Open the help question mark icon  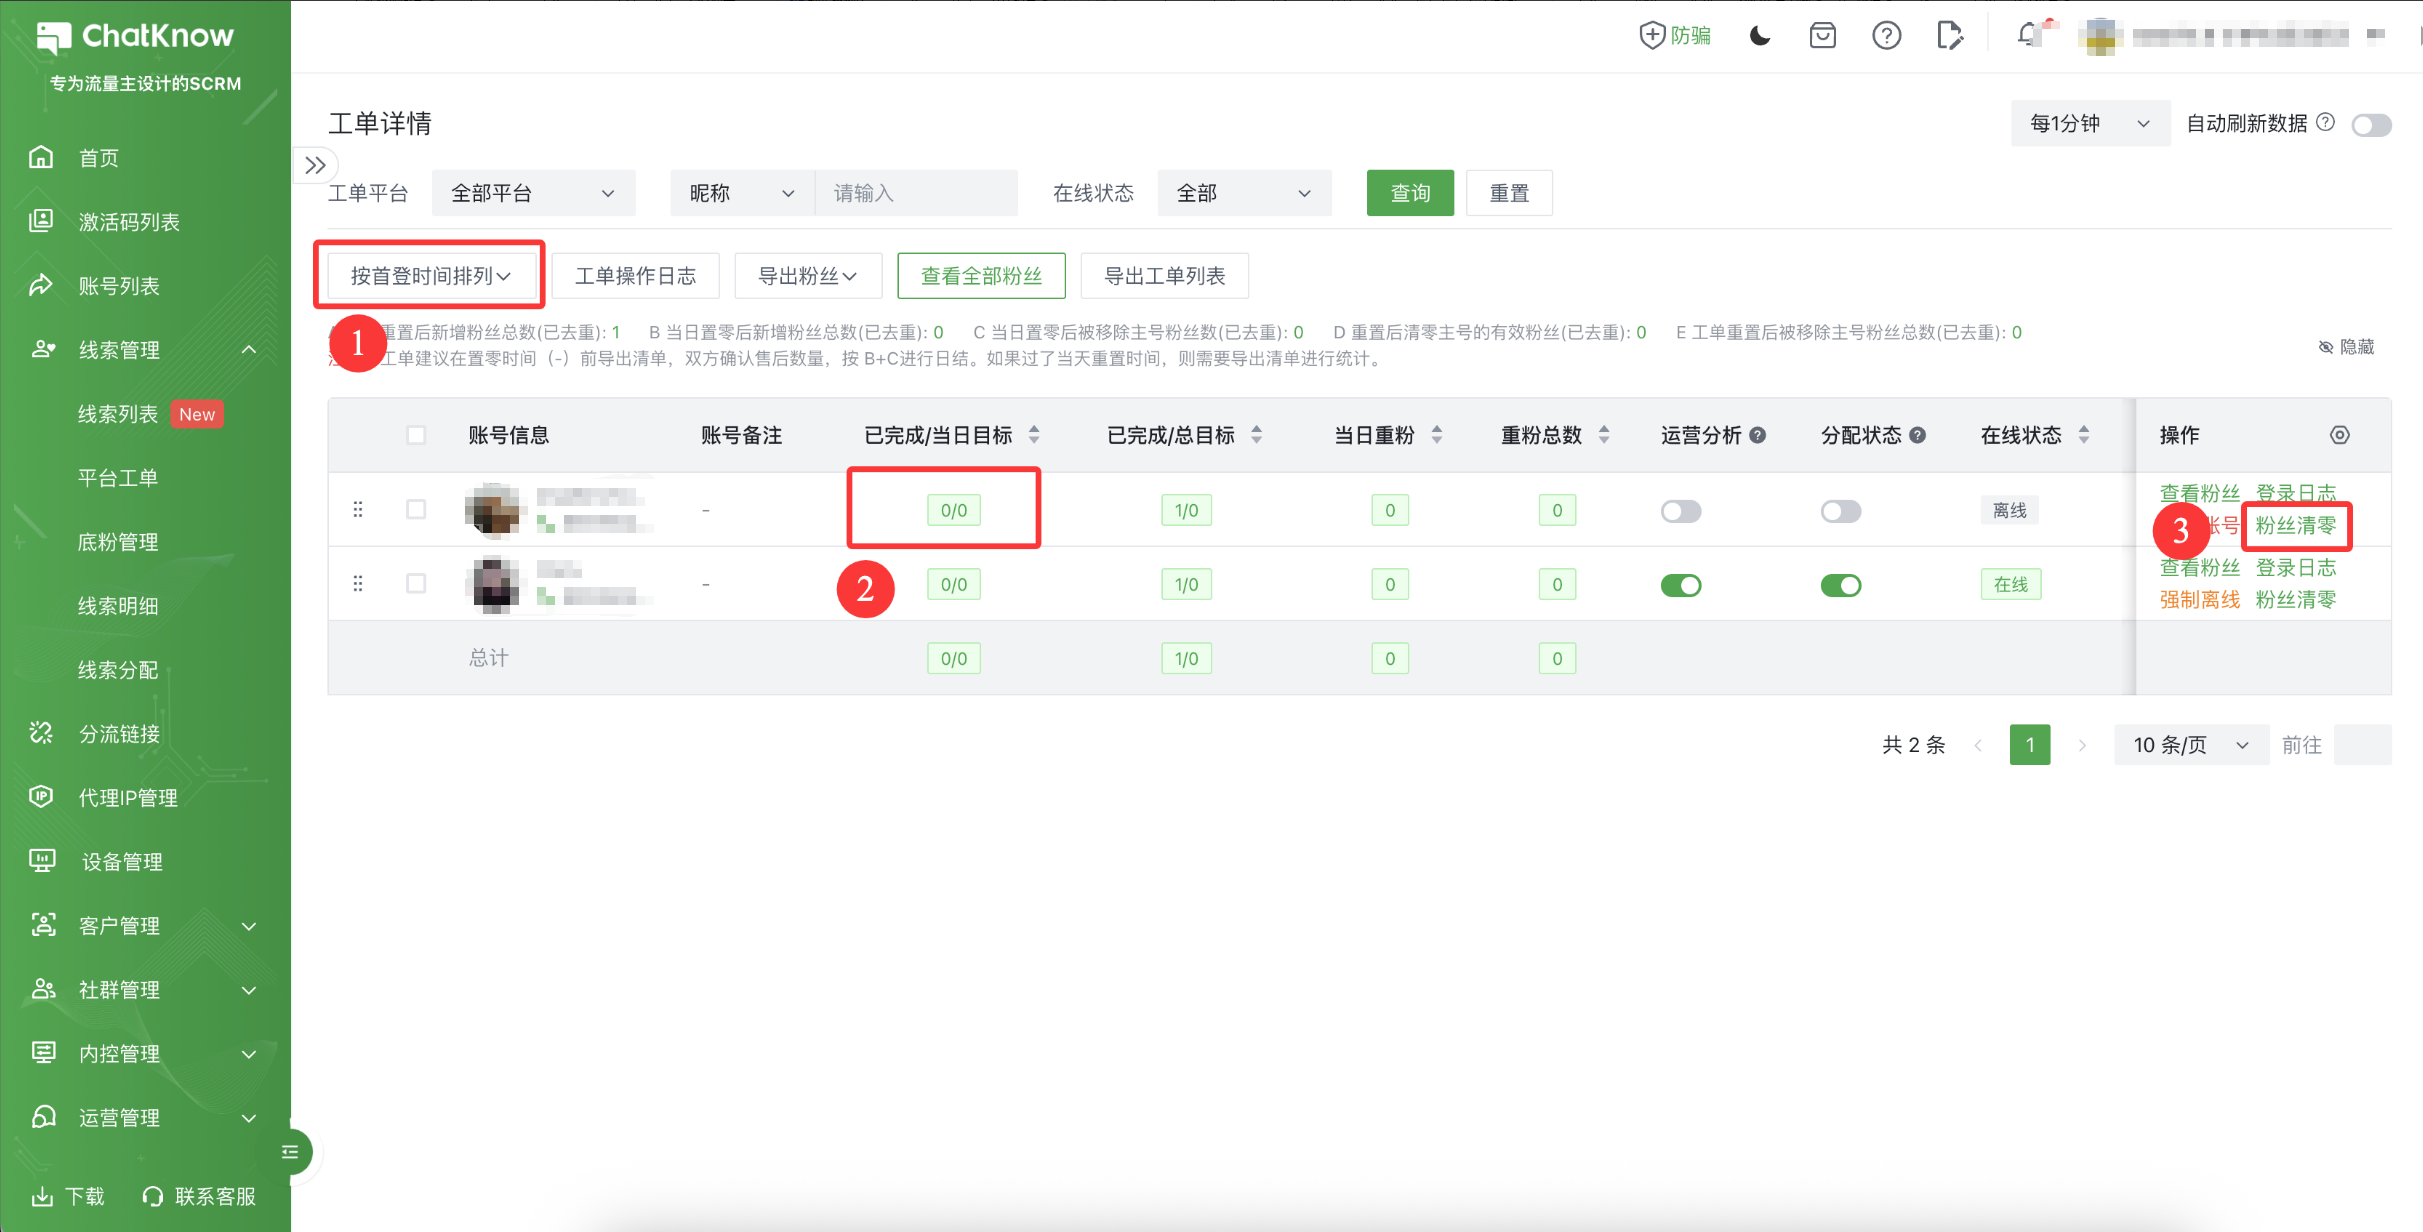tap(1886, 36)
